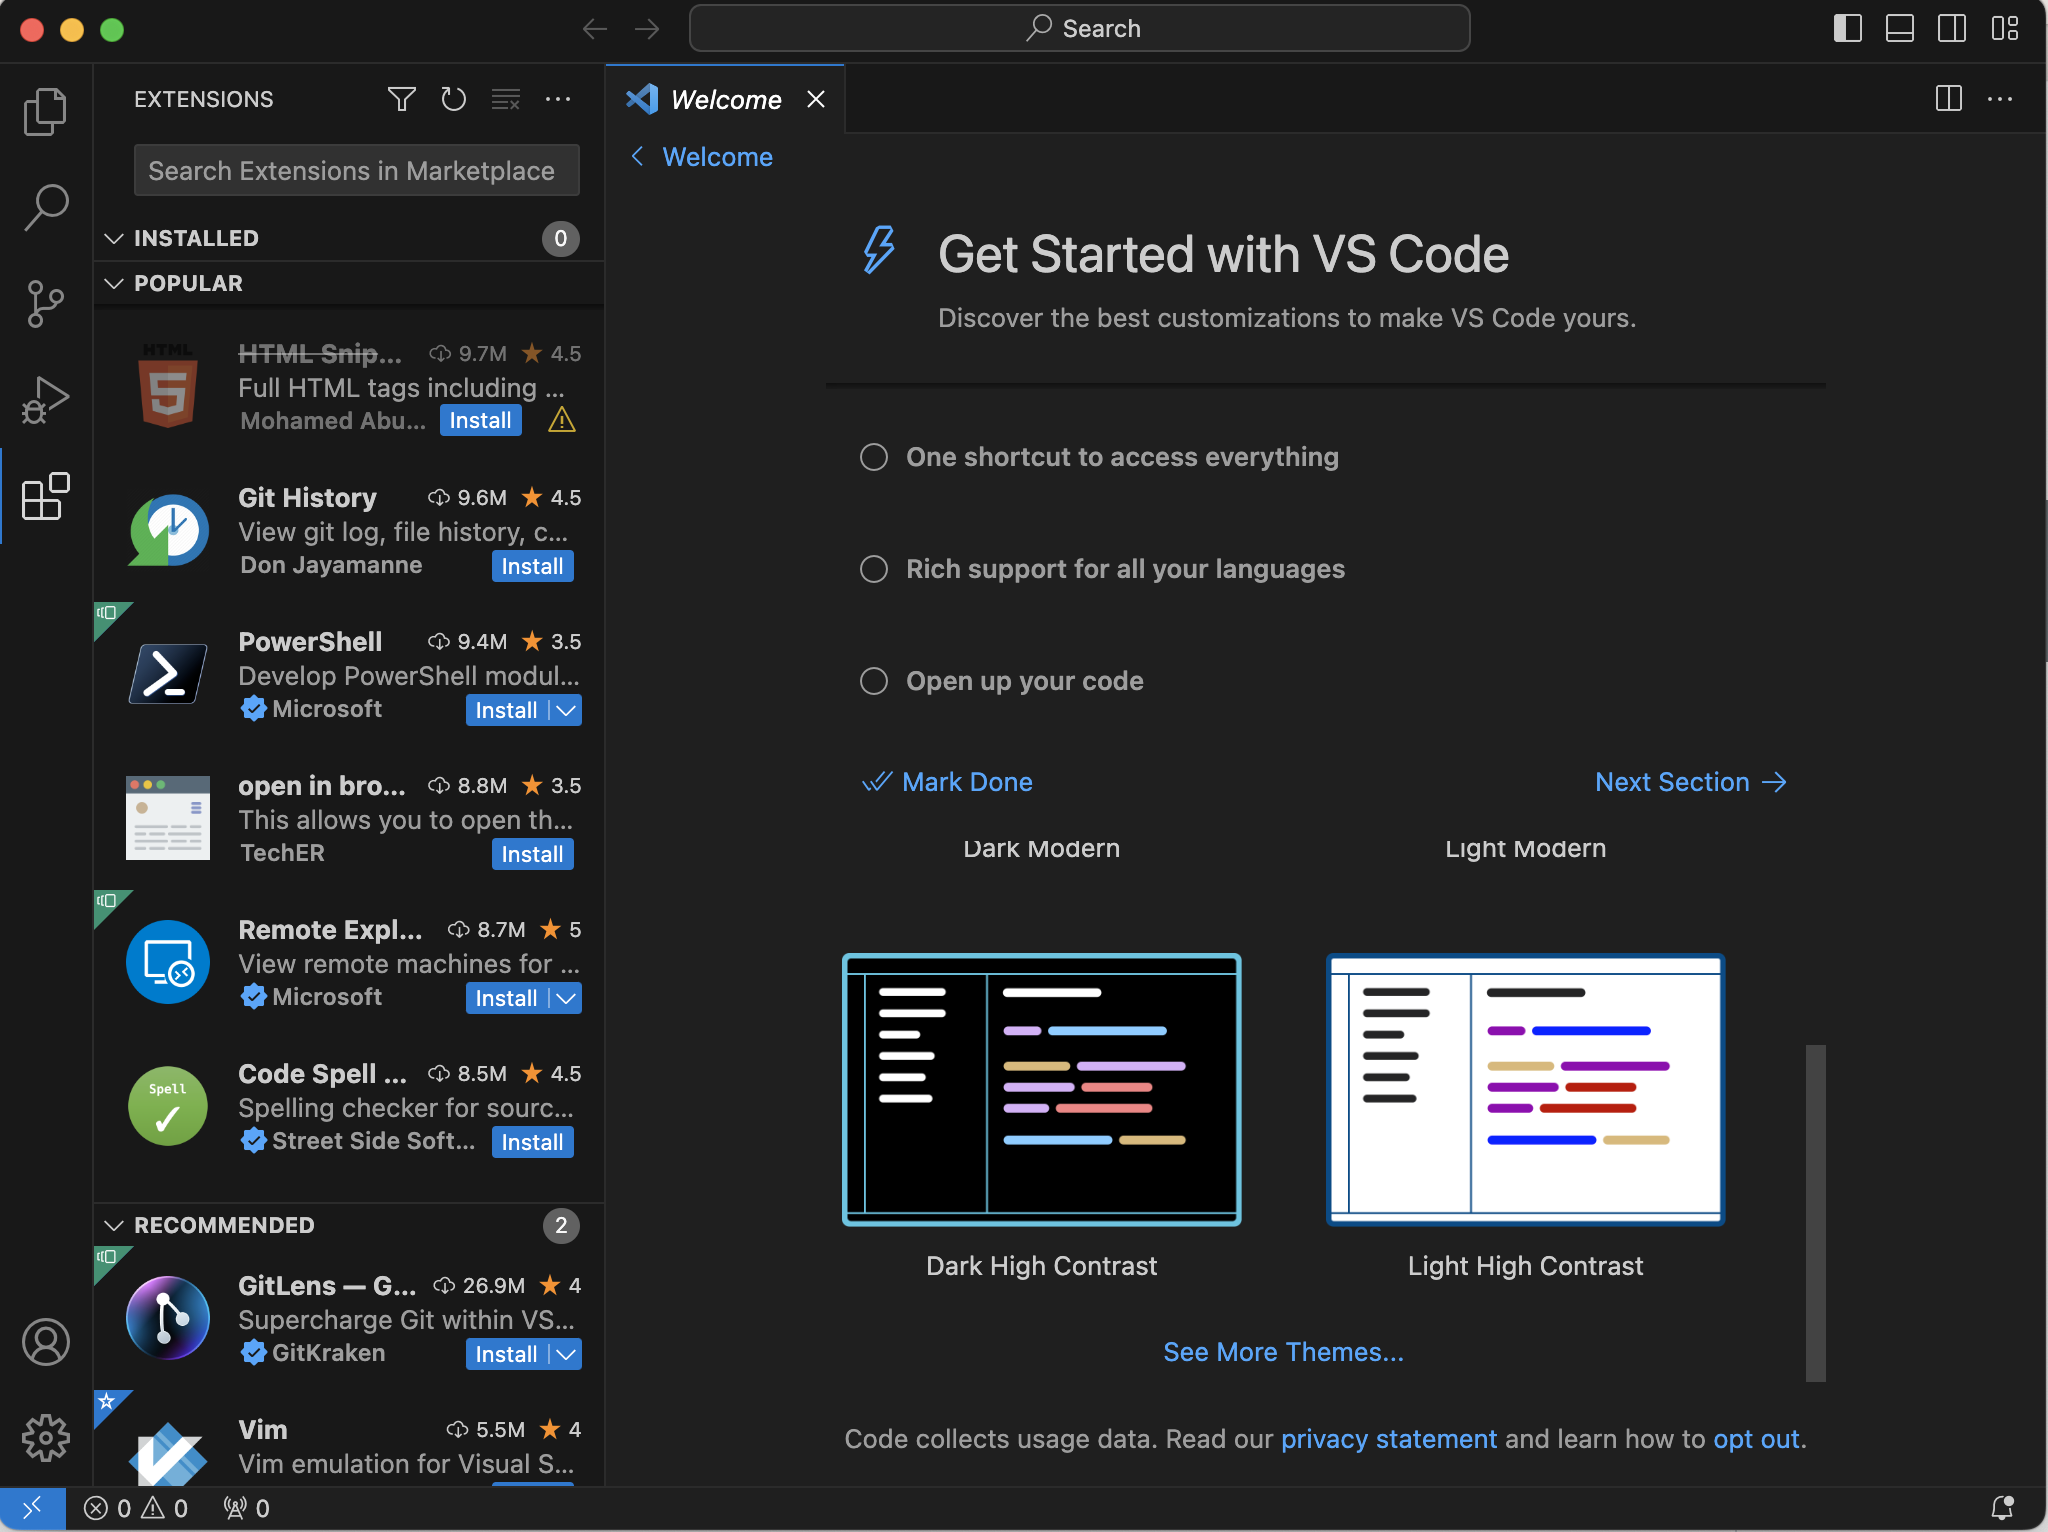
Task: Install Remote Explorer extension
Action: (x=507, y=998)
